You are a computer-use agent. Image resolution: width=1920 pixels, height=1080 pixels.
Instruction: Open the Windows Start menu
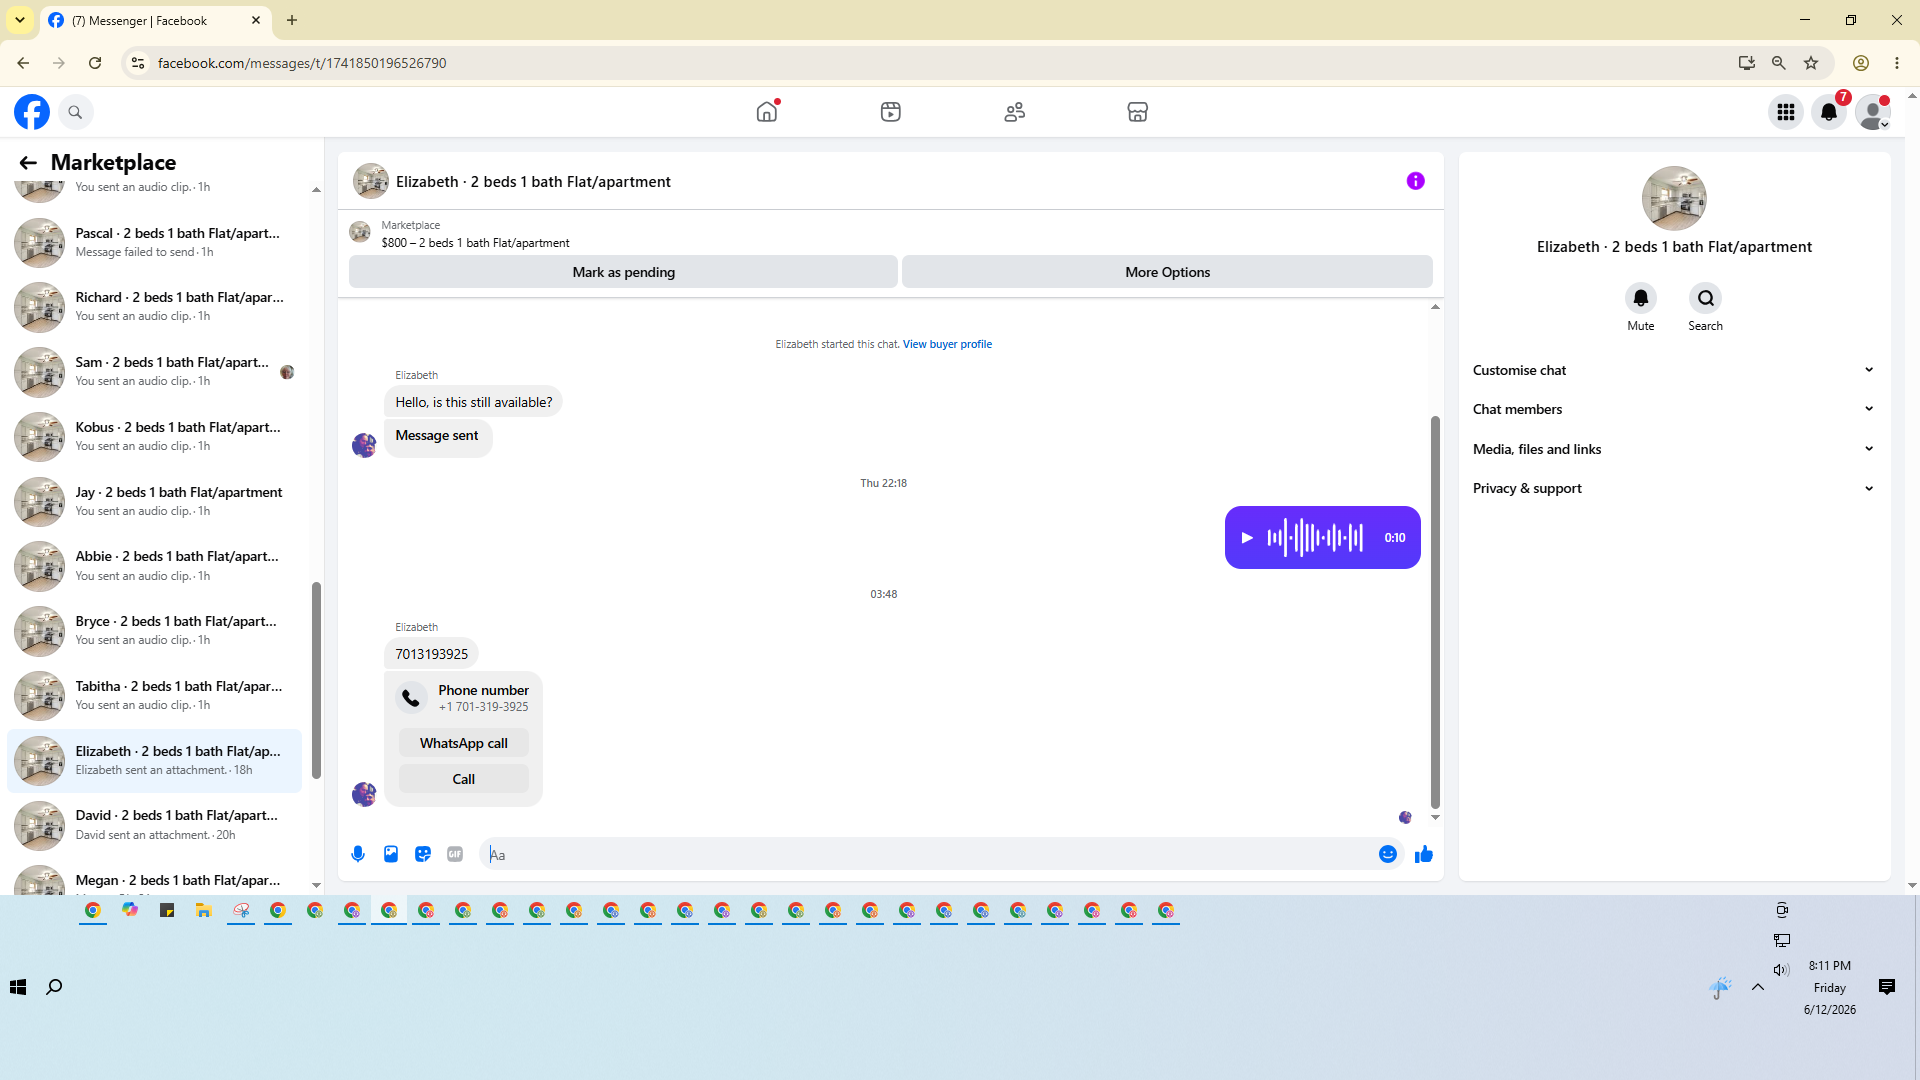pyautogui.click(x=18, y=987)
